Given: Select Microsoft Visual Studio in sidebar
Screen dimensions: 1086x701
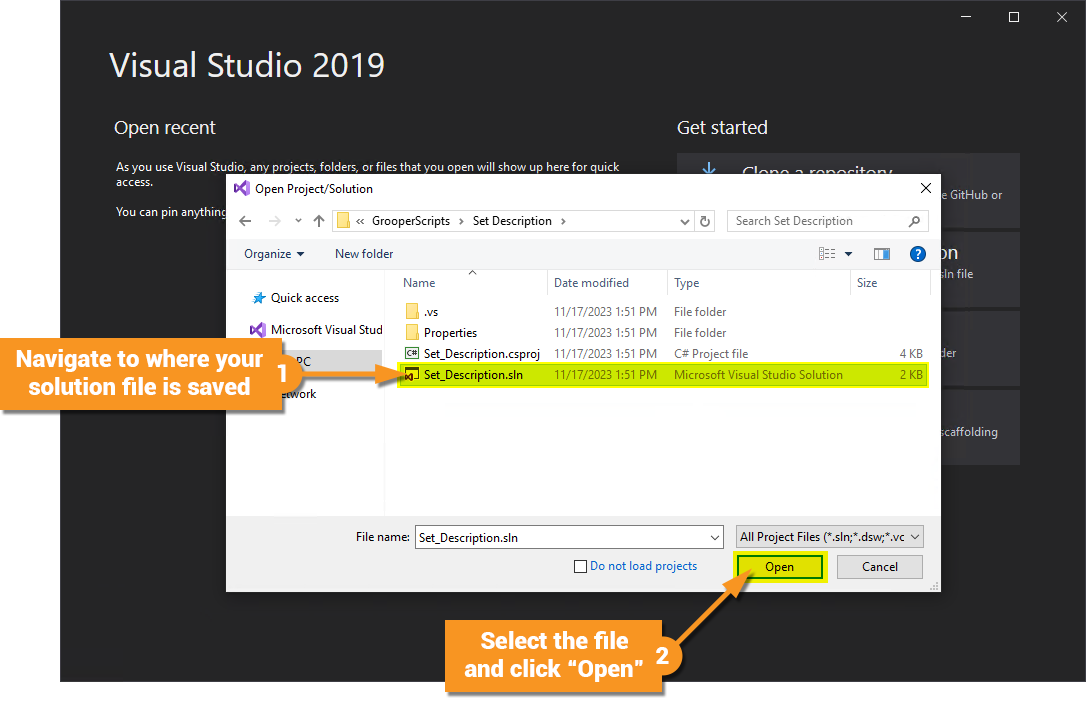Looking at the screenshot, I should (317, 330).
